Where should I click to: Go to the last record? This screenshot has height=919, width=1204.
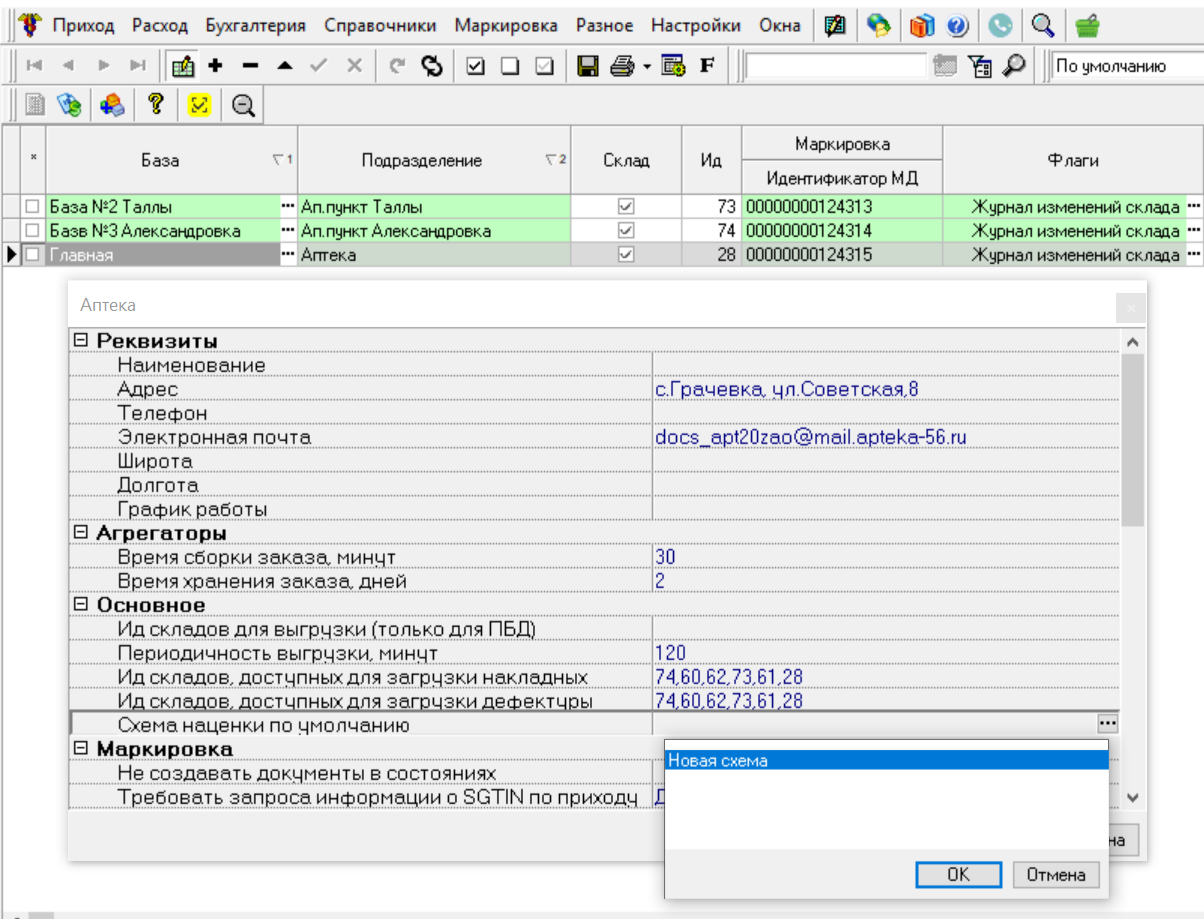pyautogui.click(x=138, y=66)
